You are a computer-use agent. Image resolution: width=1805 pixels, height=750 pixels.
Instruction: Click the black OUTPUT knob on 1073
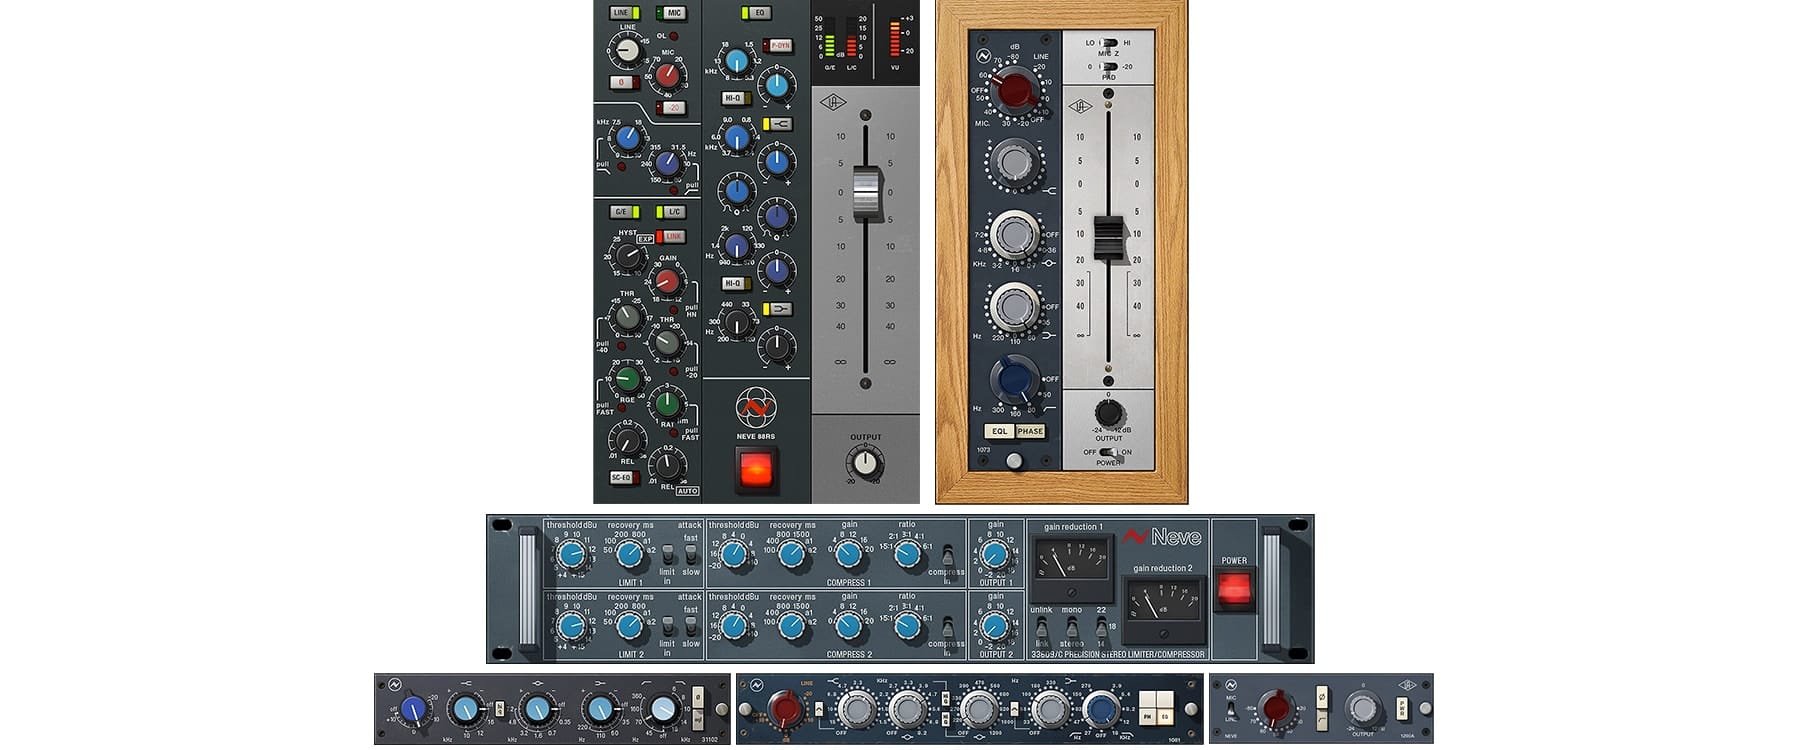point(1108,412)
